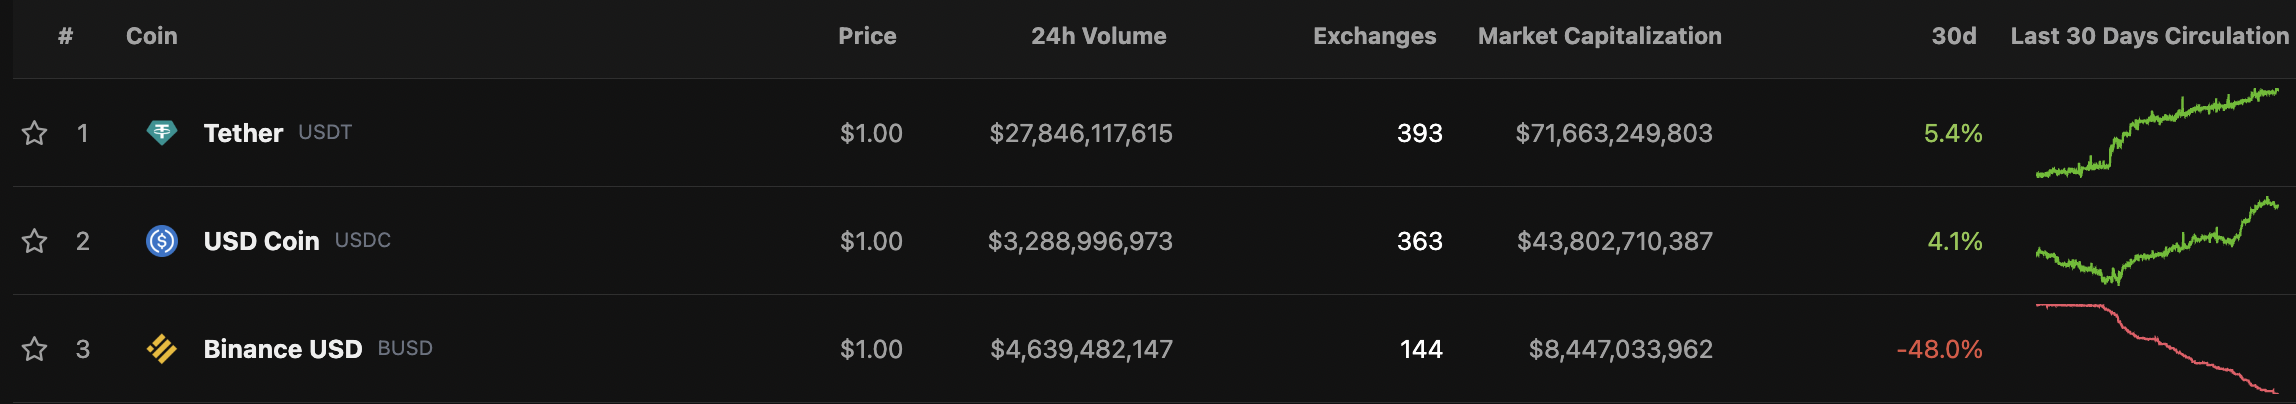2296x404 pixels.
Task: Click the Tether coin logo icon
Action: [x=161, y=132]
